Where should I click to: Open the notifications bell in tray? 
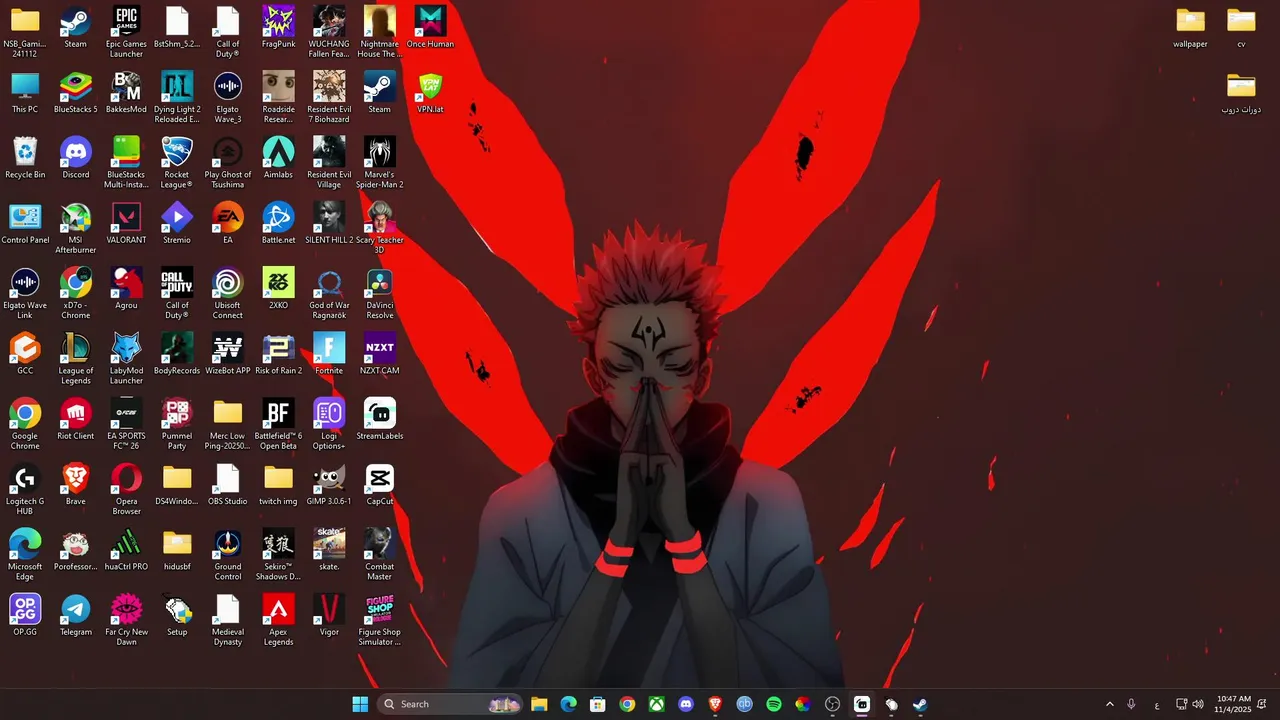[1262, 704]
